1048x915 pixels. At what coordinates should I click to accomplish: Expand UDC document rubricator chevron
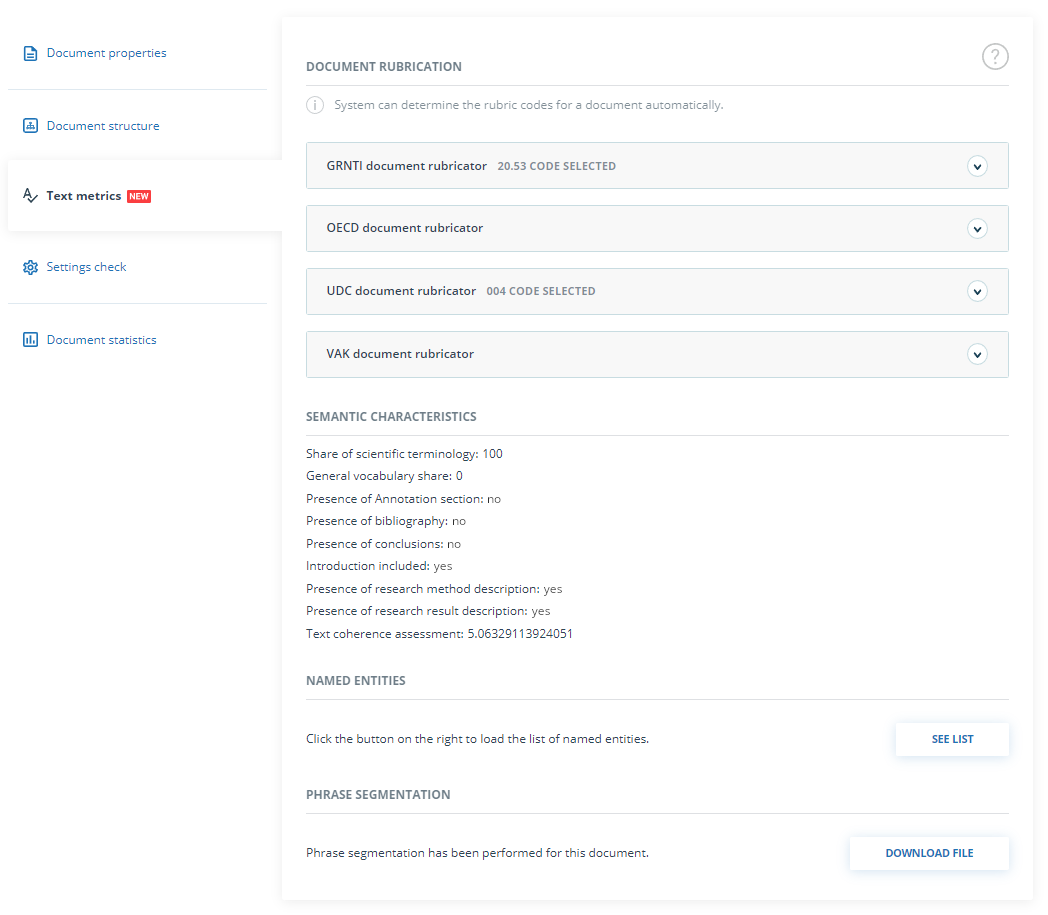[x=977, y=291]
